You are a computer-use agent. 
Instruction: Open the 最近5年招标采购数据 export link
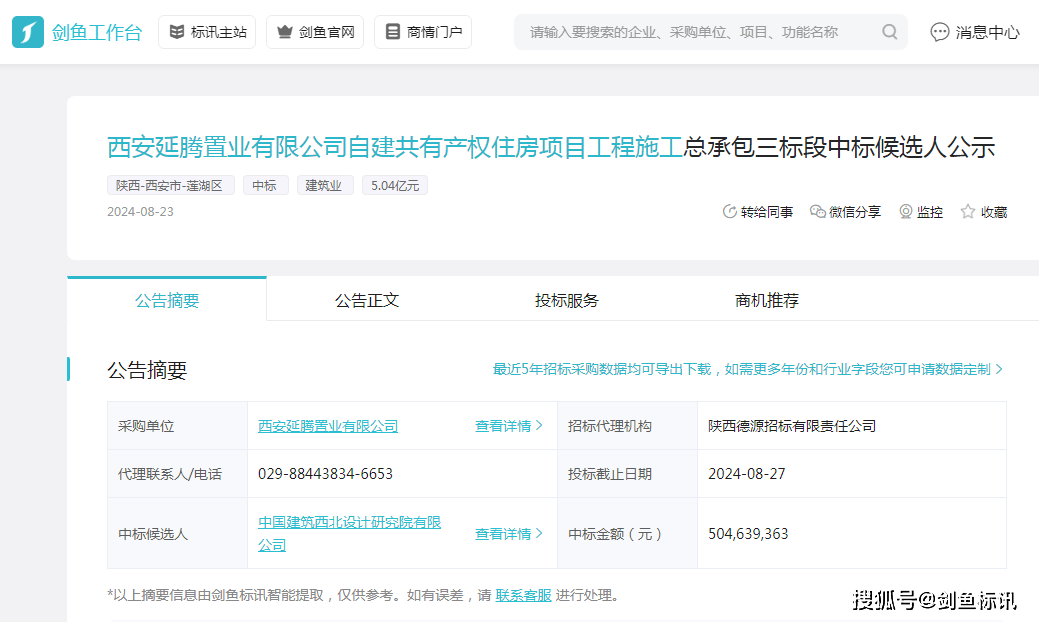click(x=747, y=369)
